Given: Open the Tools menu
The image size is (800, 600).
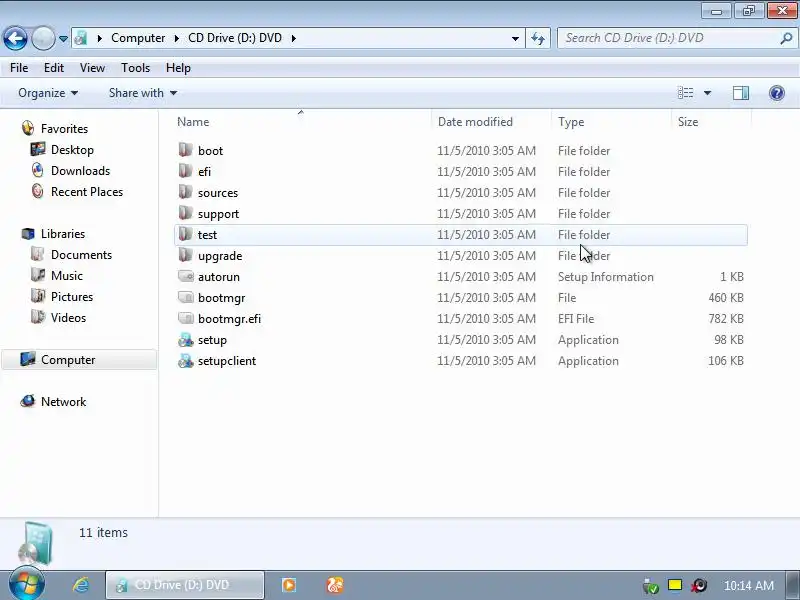Looking at the screenshot, I should (135, 68).
